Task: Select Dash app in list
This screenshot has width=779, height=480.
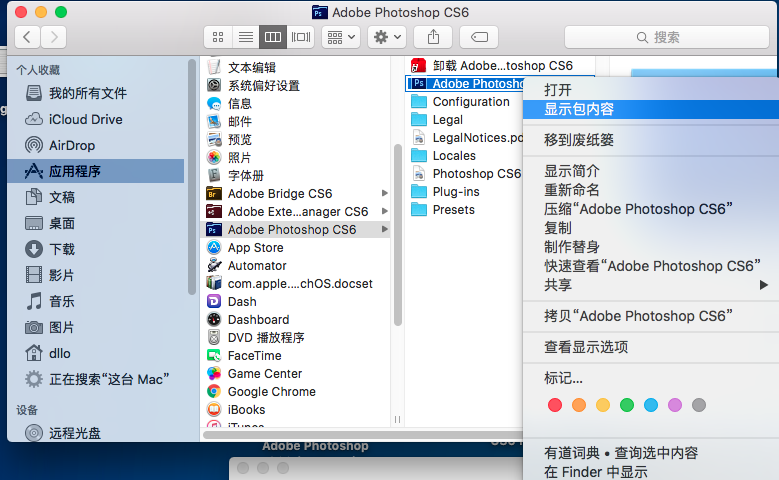Action: [x=295, y=302]
